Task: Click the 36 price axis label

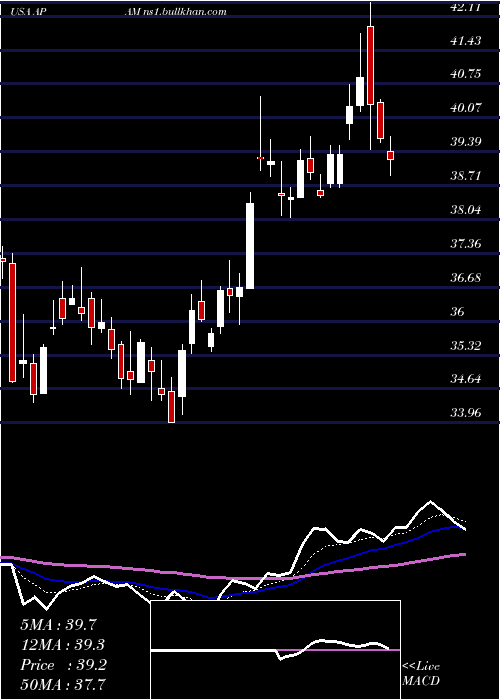Action: point(457,312)
